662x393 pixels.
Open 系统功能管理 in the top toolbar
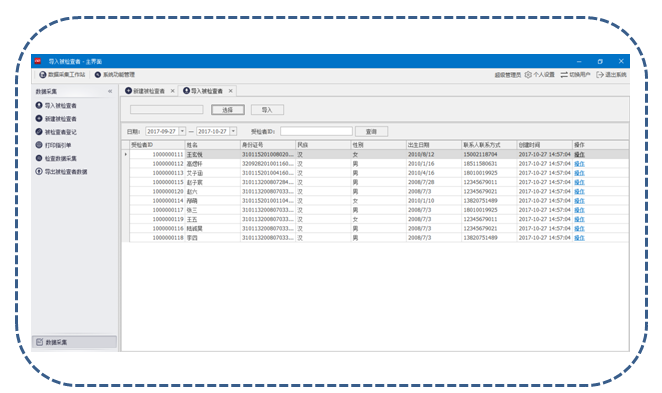(x=114, y=75)
